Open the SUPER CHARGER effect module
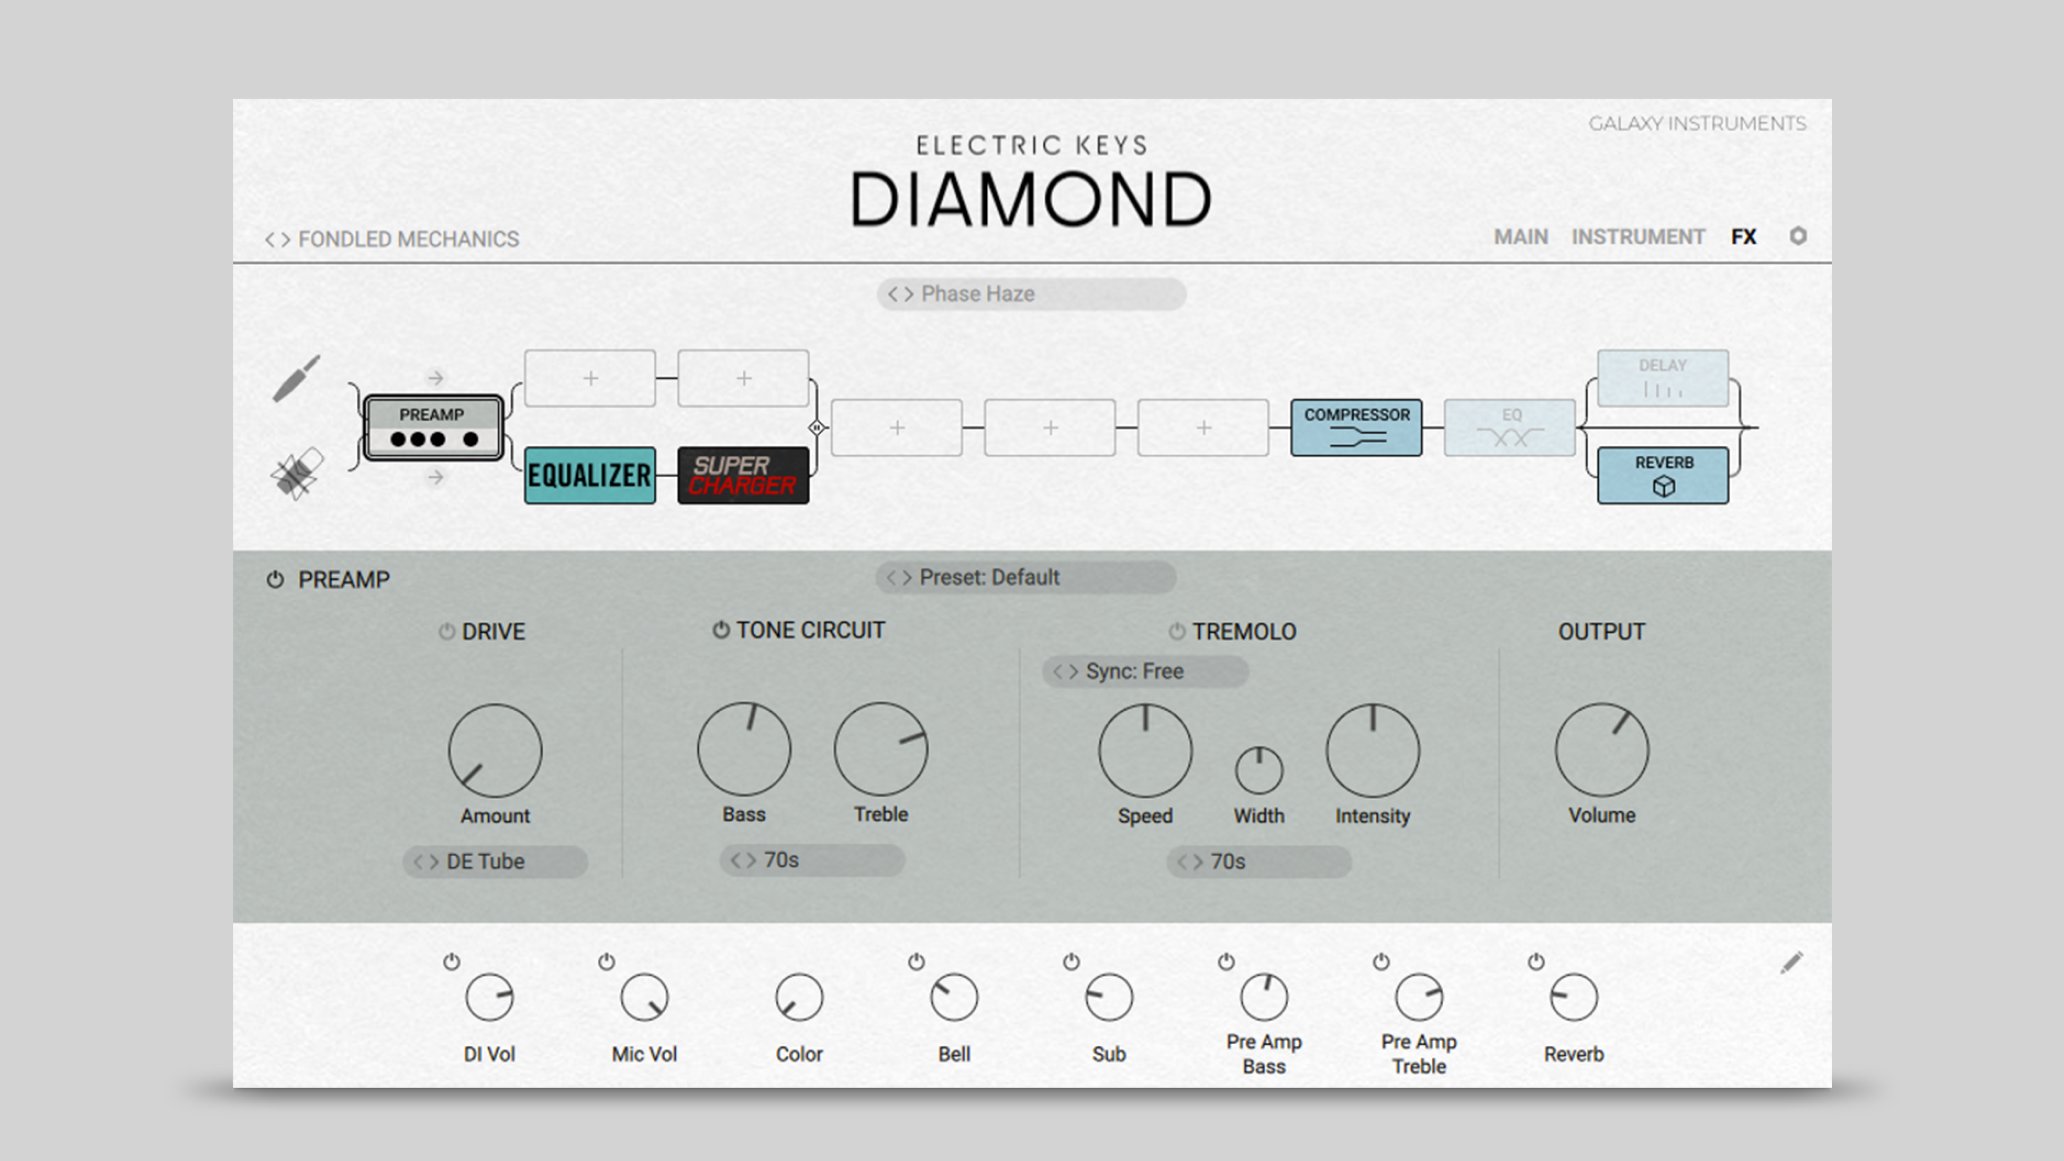The image size is (2064, 1161). click(x=742, y=475)
